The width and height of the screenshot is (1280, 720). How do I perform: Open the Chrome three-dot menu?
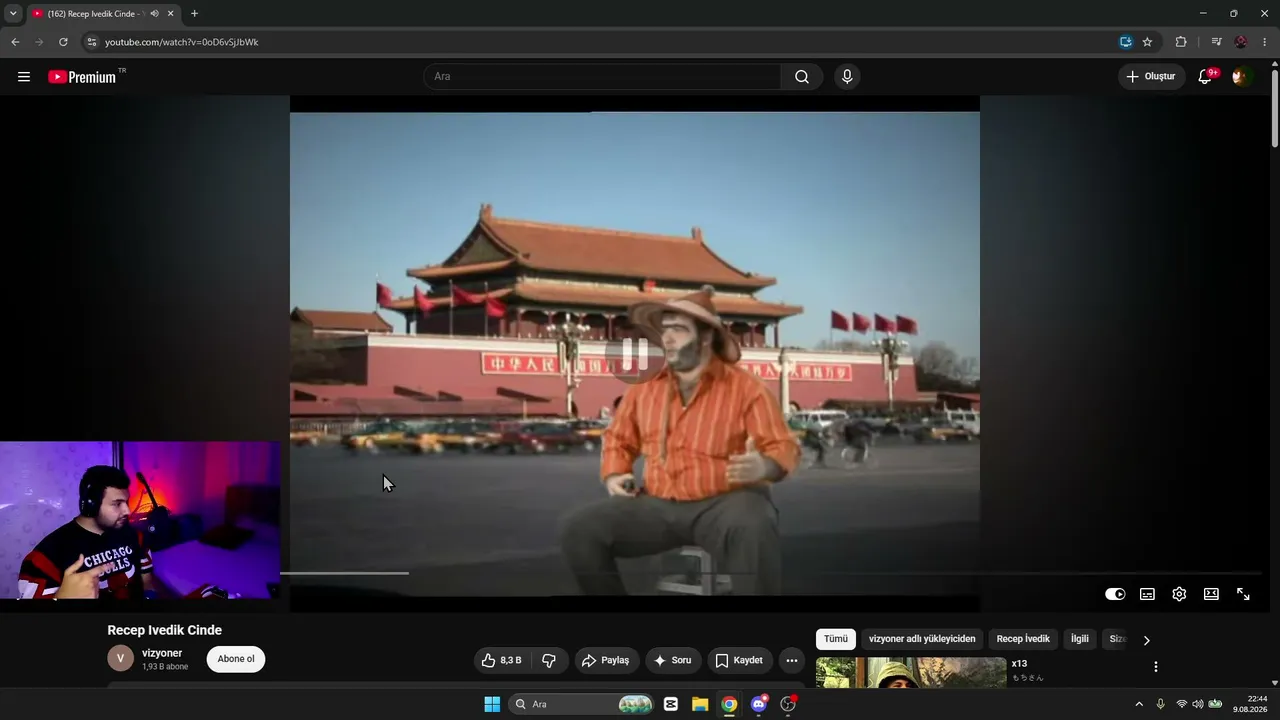1265,42
